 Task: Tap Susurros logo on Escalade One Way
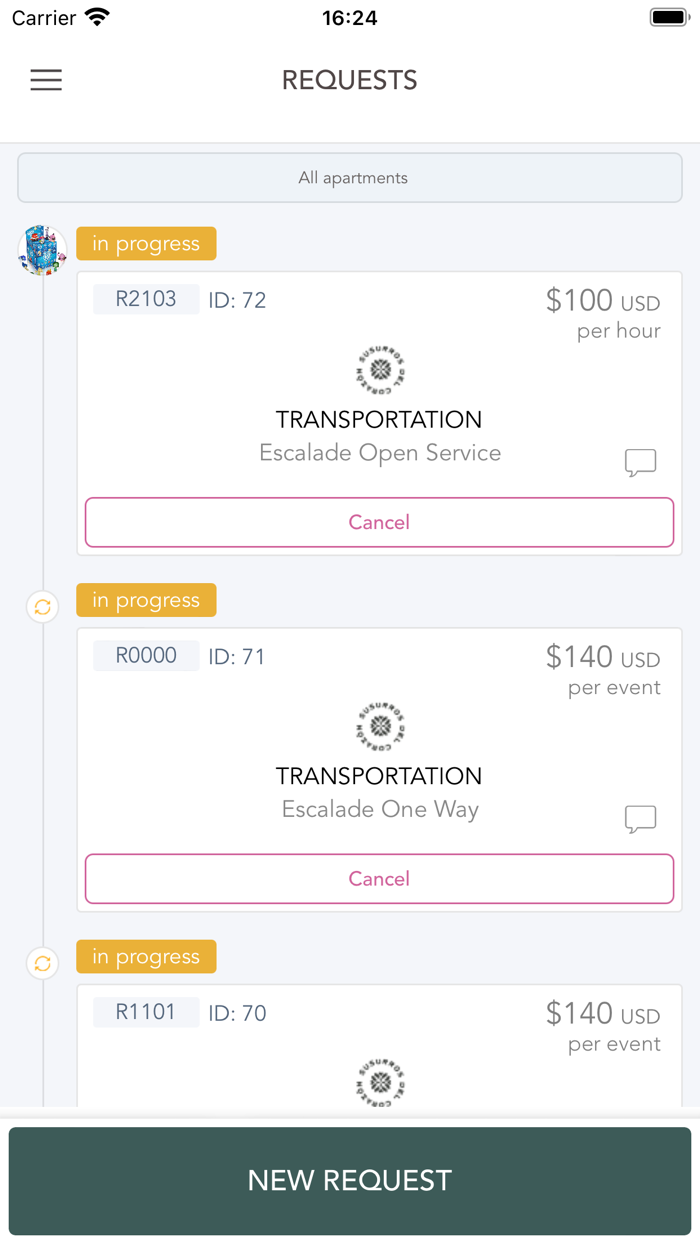380,727
